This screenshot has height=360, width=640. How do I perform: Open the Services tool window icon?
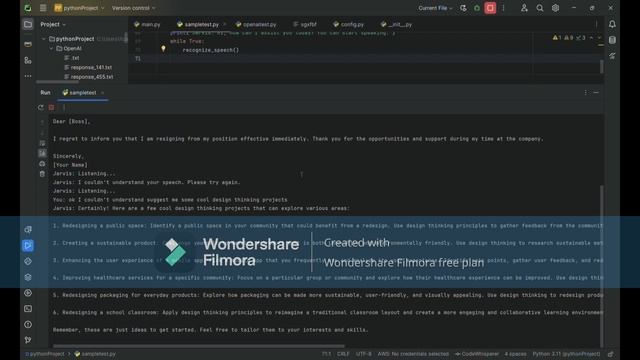click(28, 293)
